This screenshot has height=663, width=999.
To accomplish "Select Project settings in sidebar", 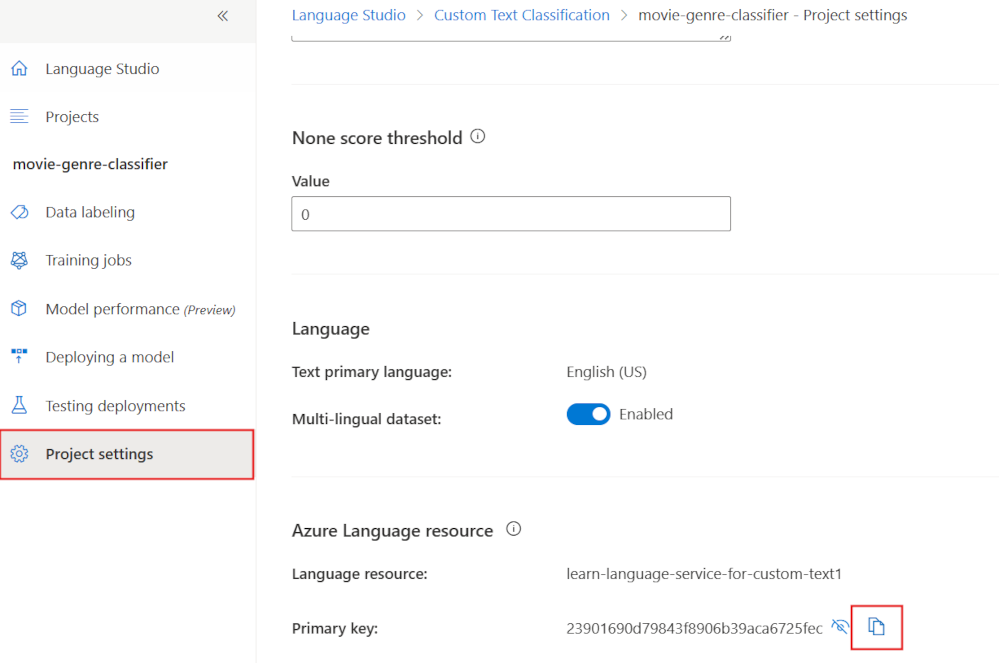I will click(x=127, y=454).
